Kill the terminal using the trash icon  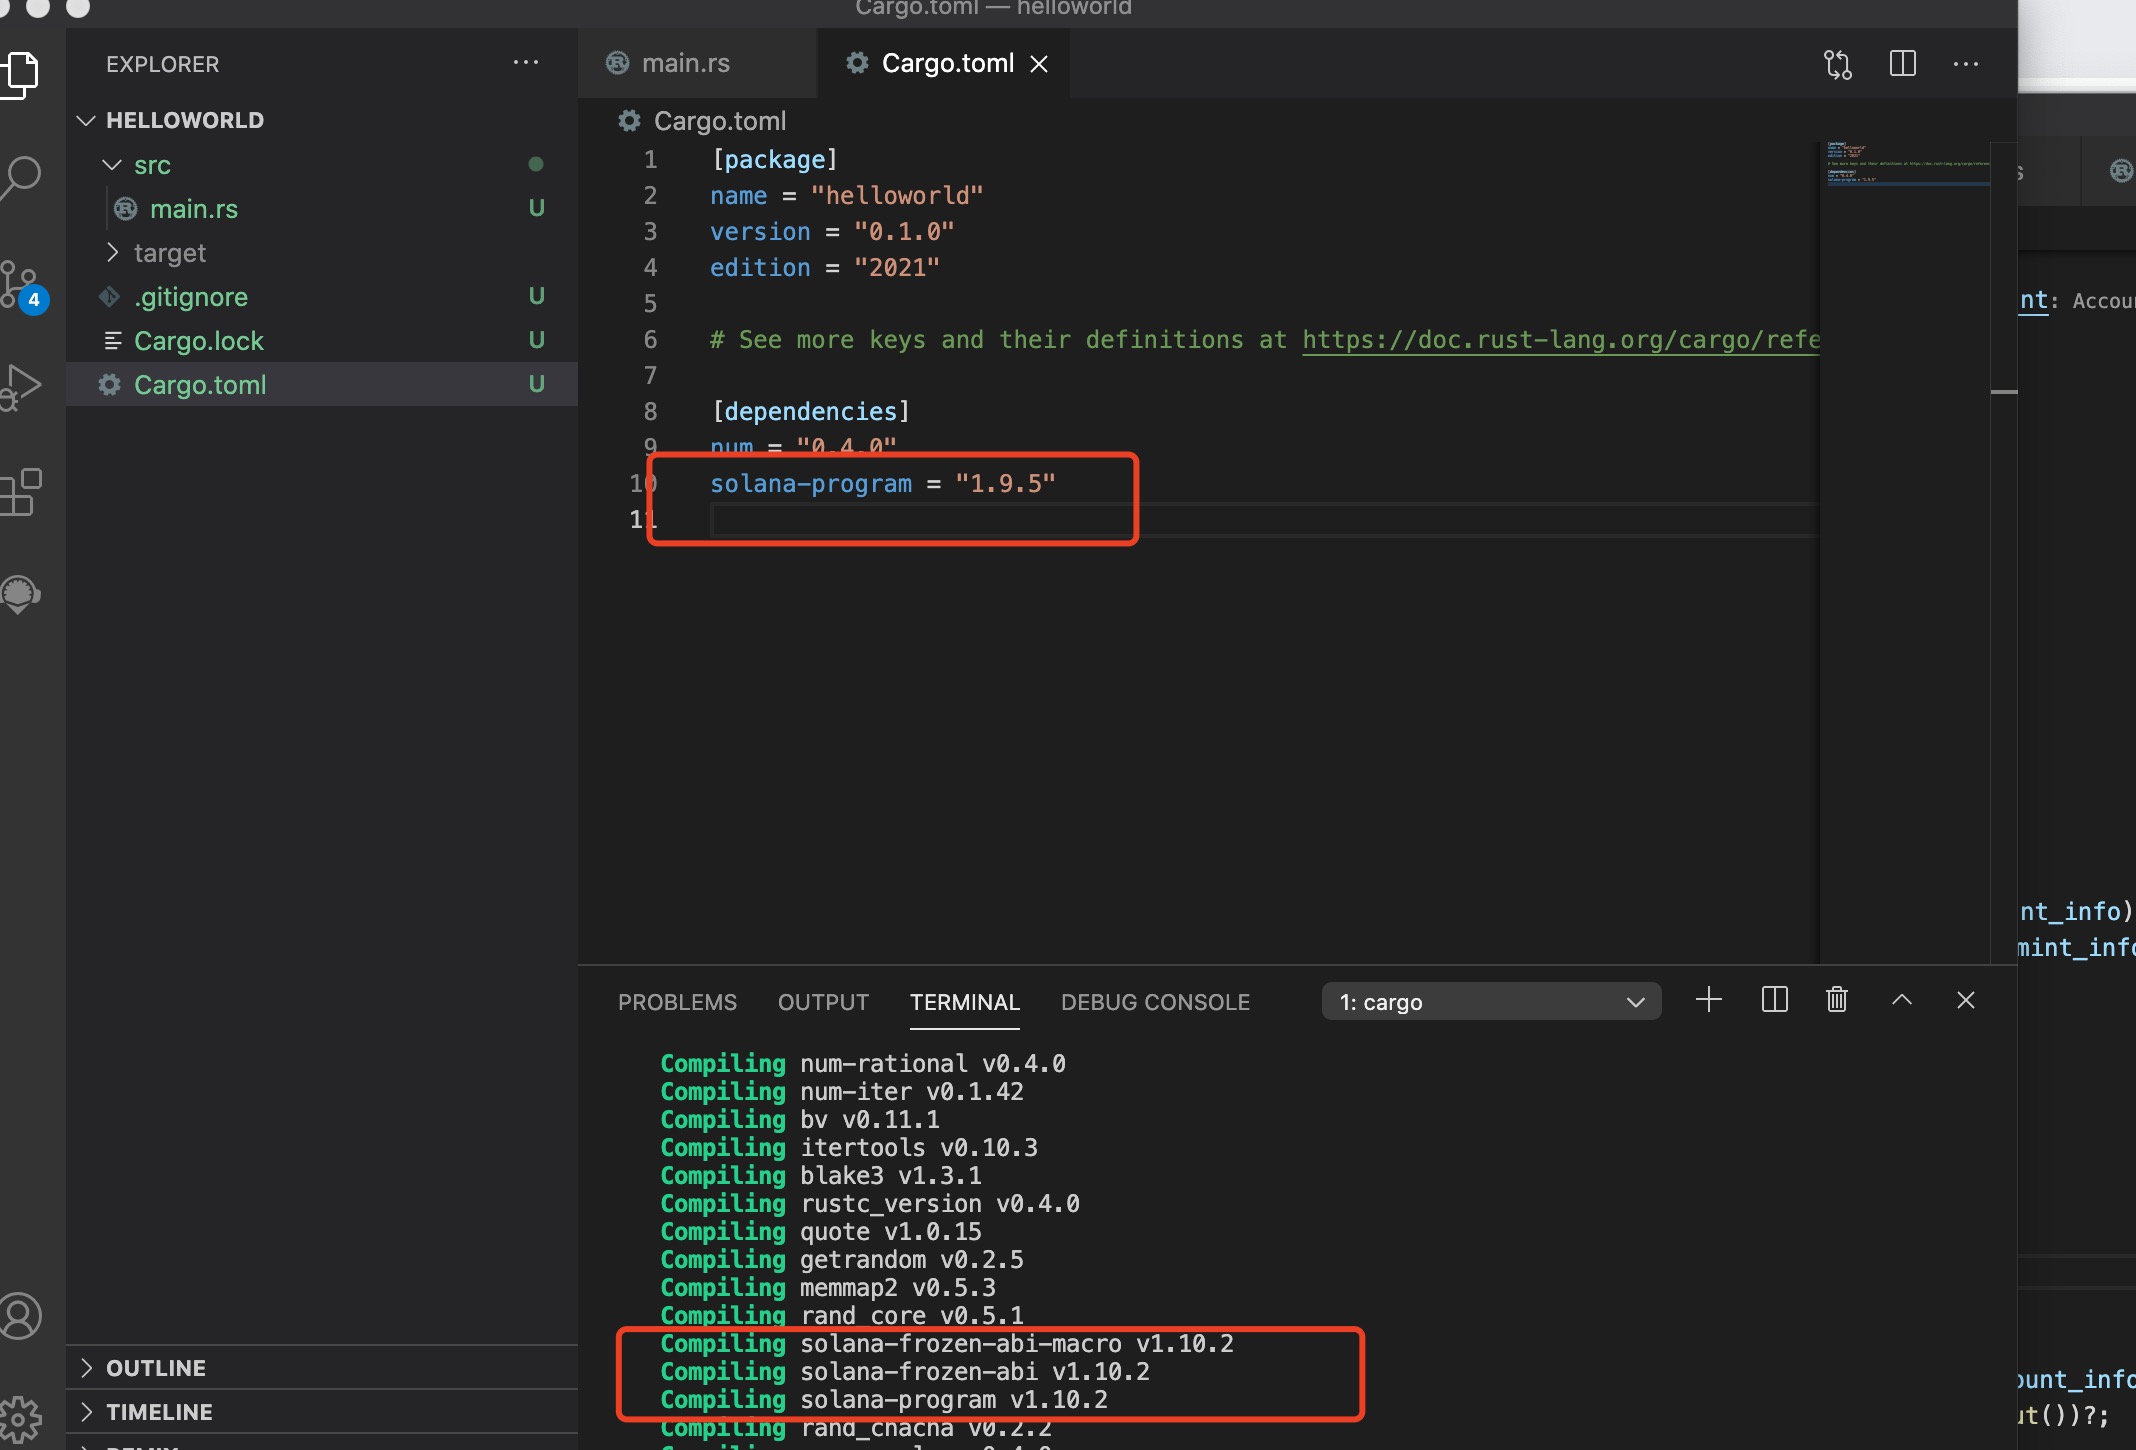point(1837,999)
